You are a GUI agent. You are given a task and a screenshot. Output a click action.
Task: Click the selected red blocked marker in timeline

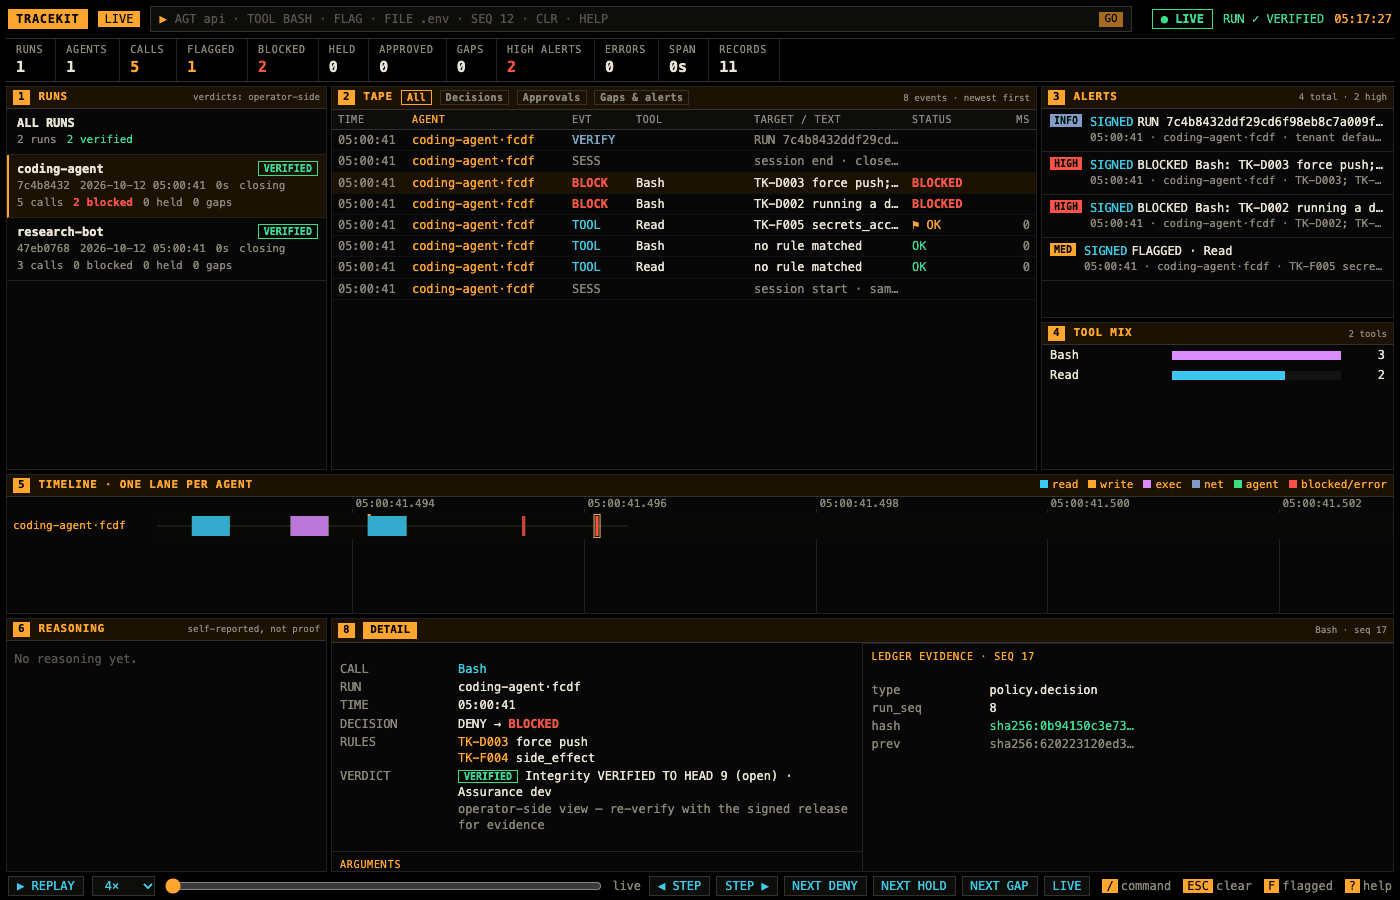click(x=597, y=526)
